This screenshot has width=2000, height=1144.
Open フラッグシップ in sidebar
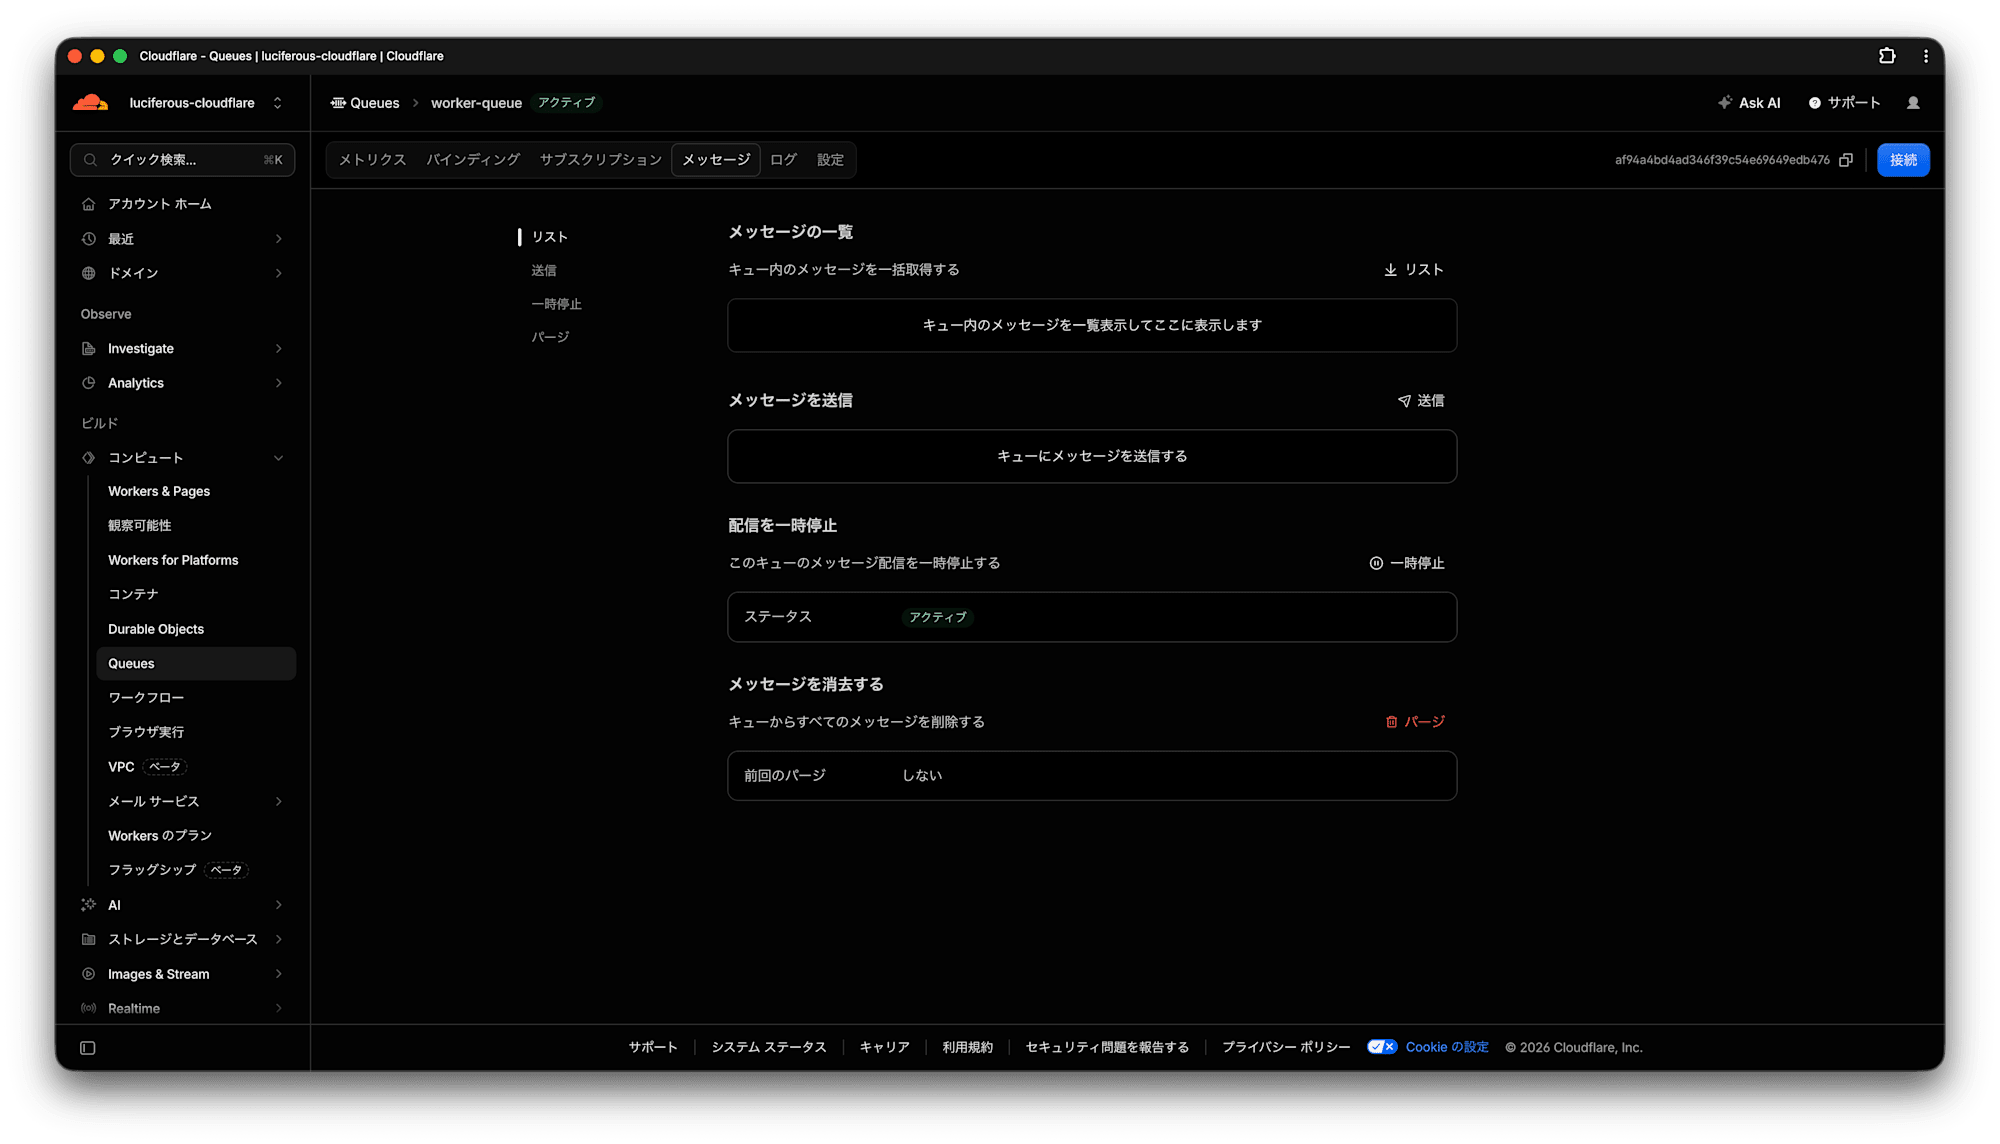152,870
